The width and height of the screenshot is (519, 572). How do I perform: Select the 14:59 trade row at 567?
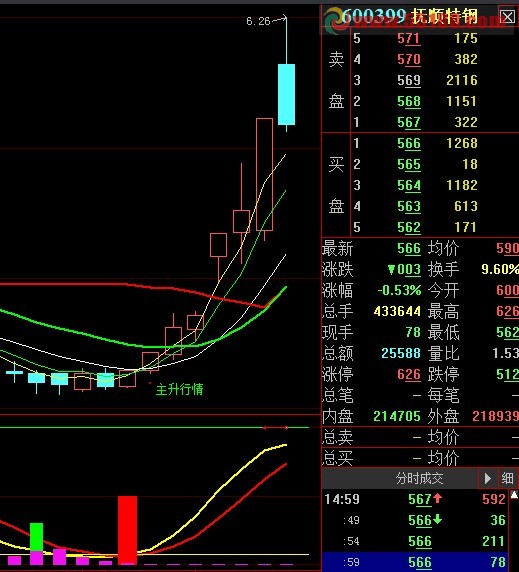416,499
